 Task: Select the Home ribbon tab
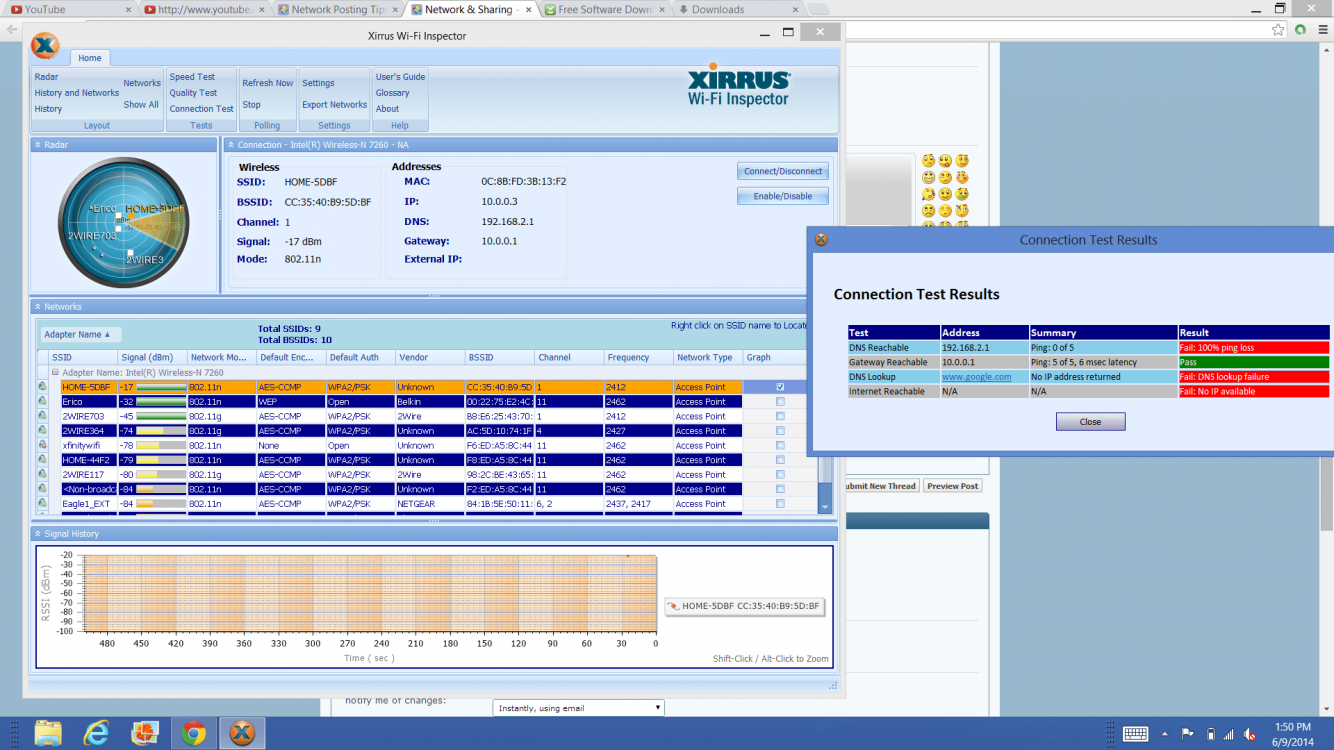coord(90,58)
